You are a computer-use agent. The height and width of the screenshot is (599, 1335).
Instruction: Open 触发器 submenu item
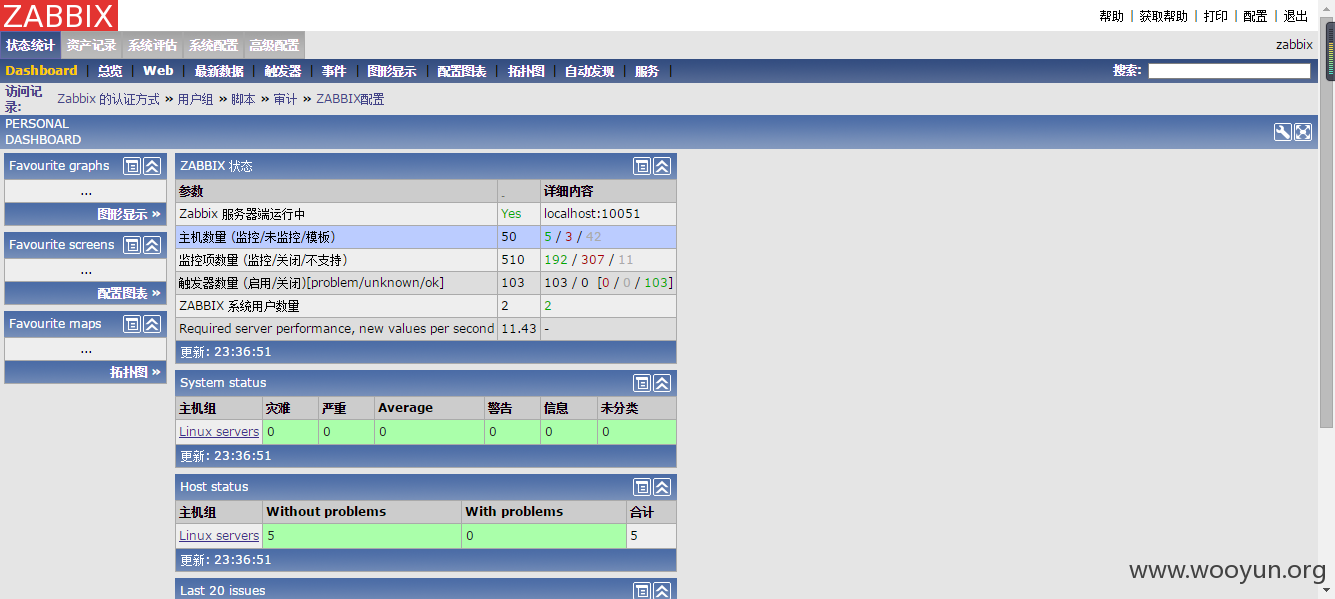[283, 71]
